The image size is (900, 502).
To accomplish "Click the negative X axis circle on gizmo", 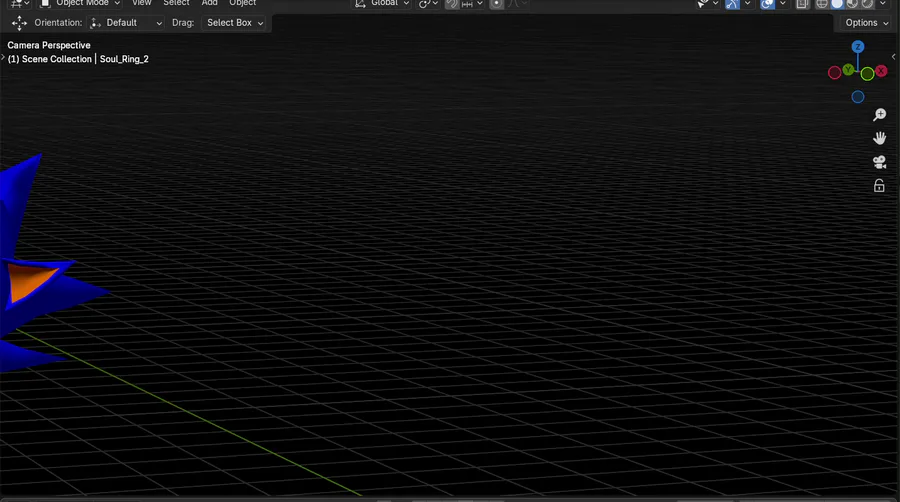I will 835,72.
